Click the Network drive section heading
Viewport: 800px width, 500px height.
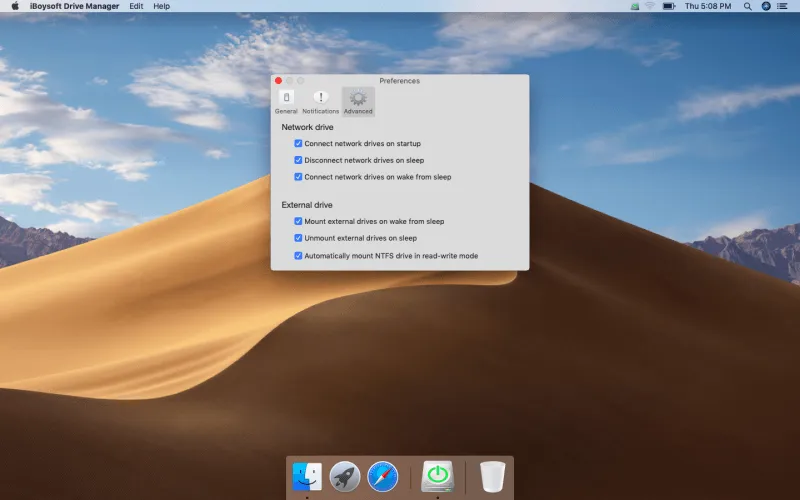pos(307,127)
